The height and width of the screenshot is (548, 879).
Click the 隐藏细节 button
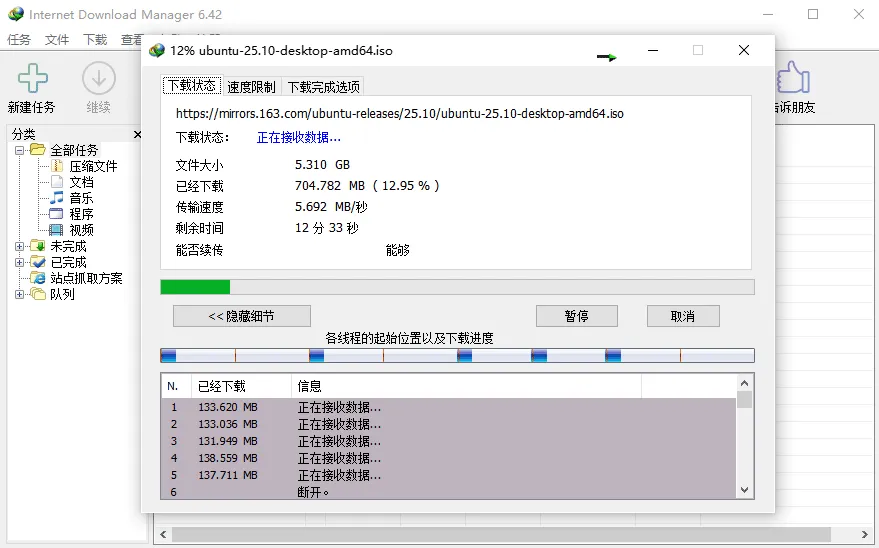click(242, 316)
